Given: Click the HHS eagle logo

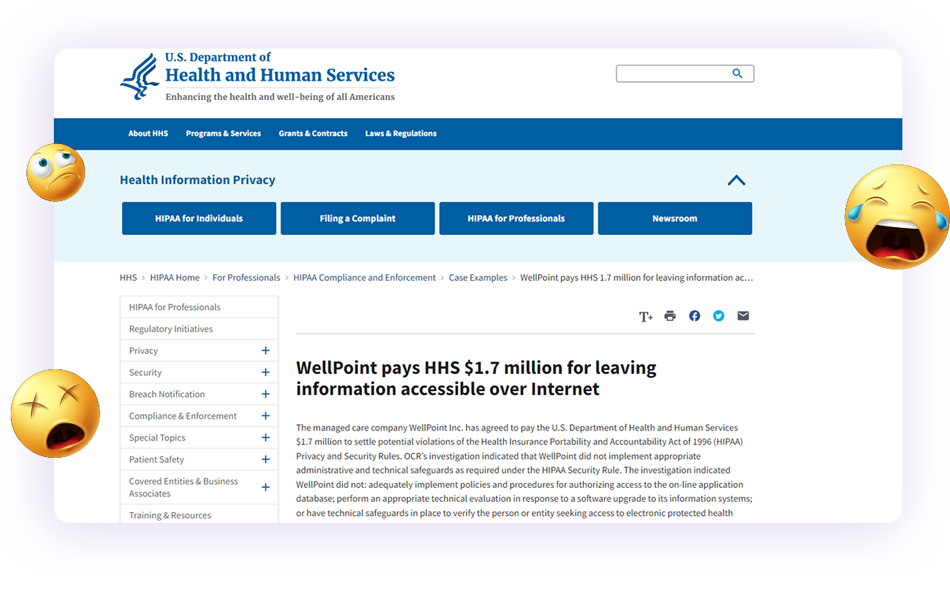Looking at the screenshot, I should click(140, 76).
